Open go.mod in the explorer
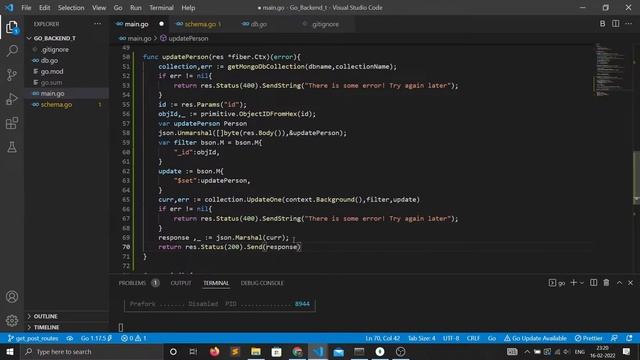640x360 pixels. point(52,71)
